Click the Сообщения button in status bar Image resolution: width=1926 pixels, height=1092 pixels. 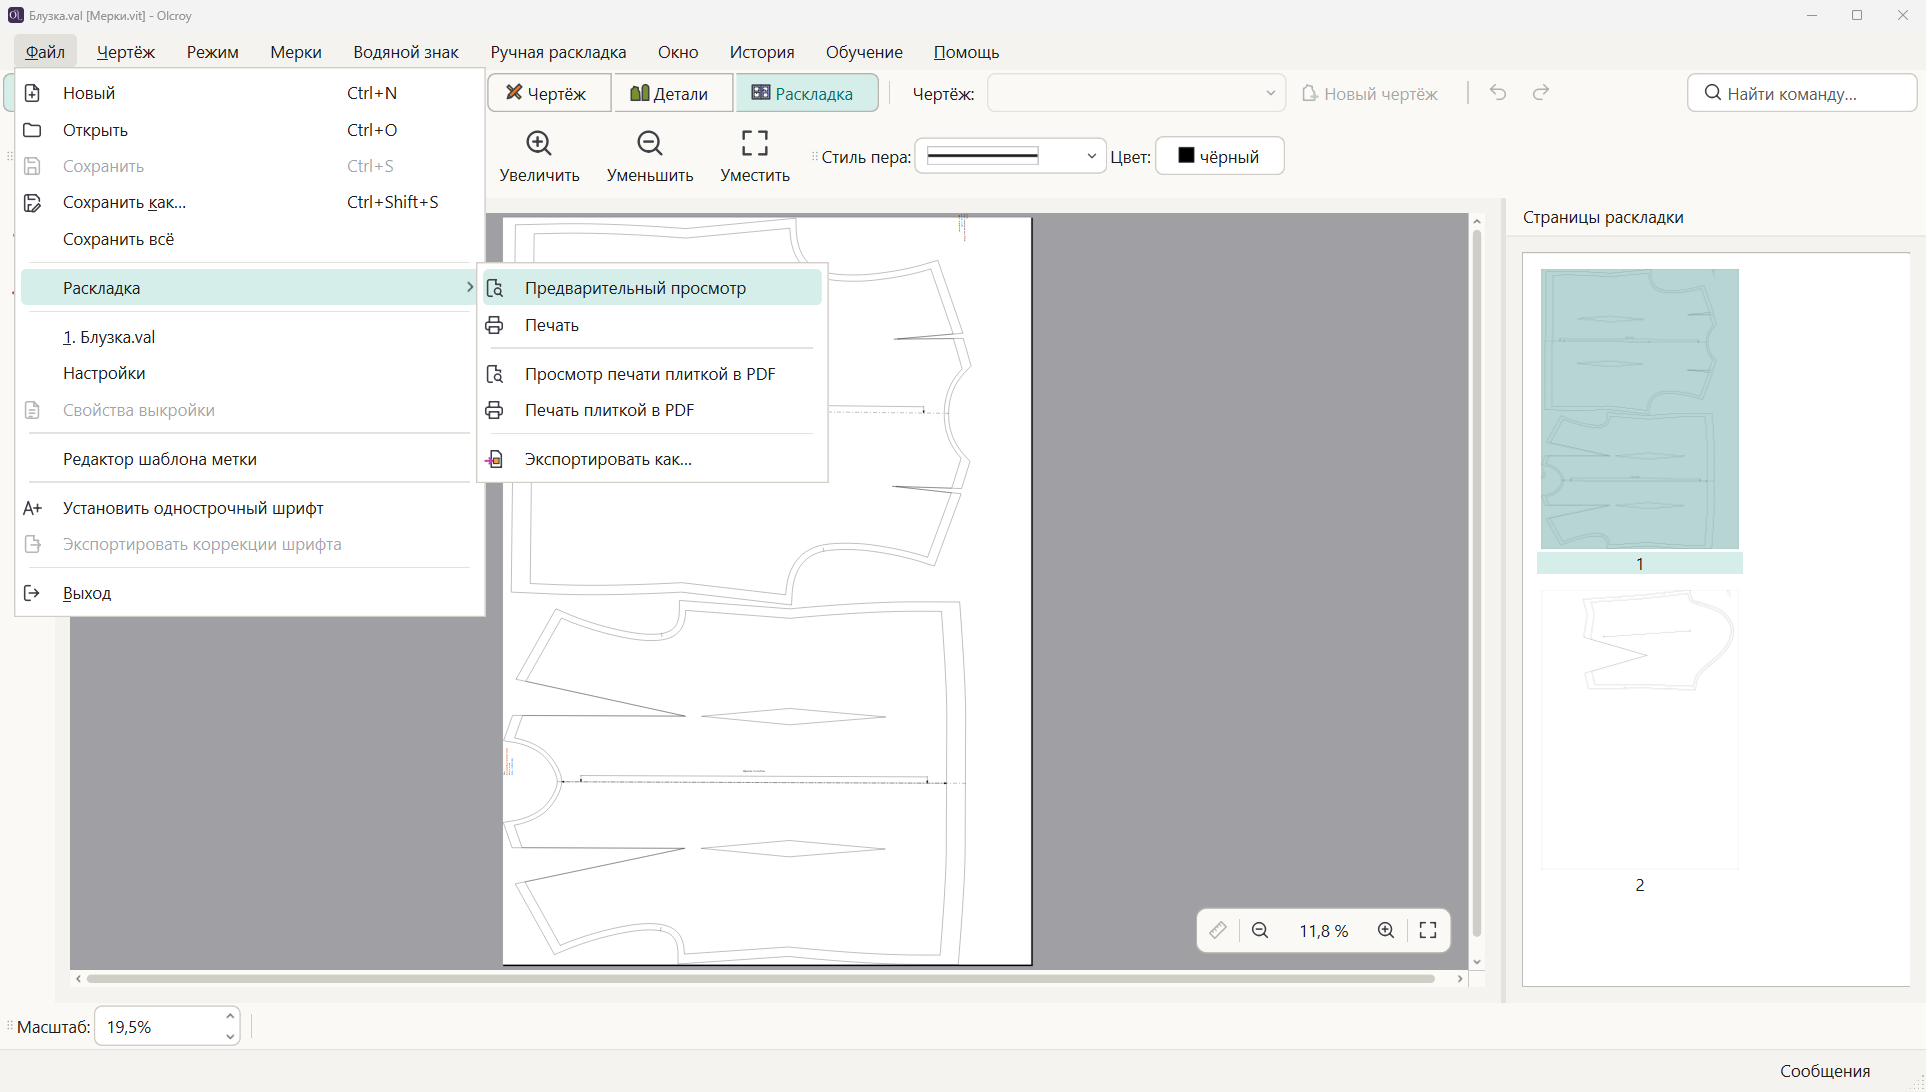pyautogui.click(x=1825, y=1071)
